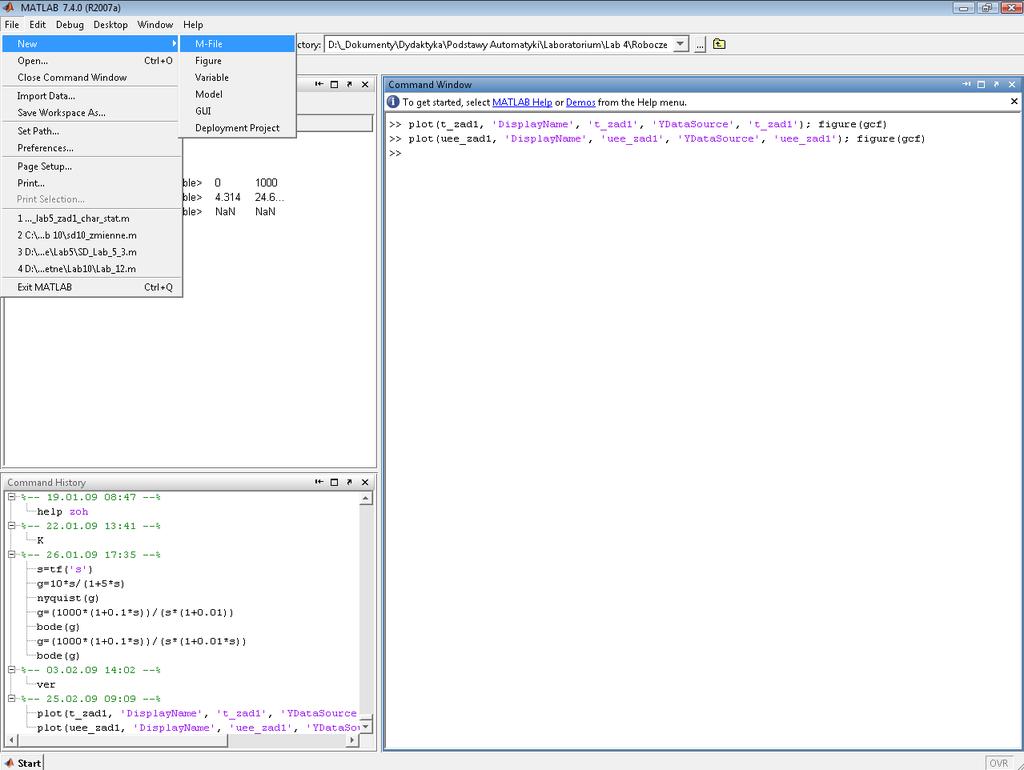The height and width of the screenshot is (770, 1024).
Task: Click the browse for folder '...' button
Action: (x=699, y=44)
